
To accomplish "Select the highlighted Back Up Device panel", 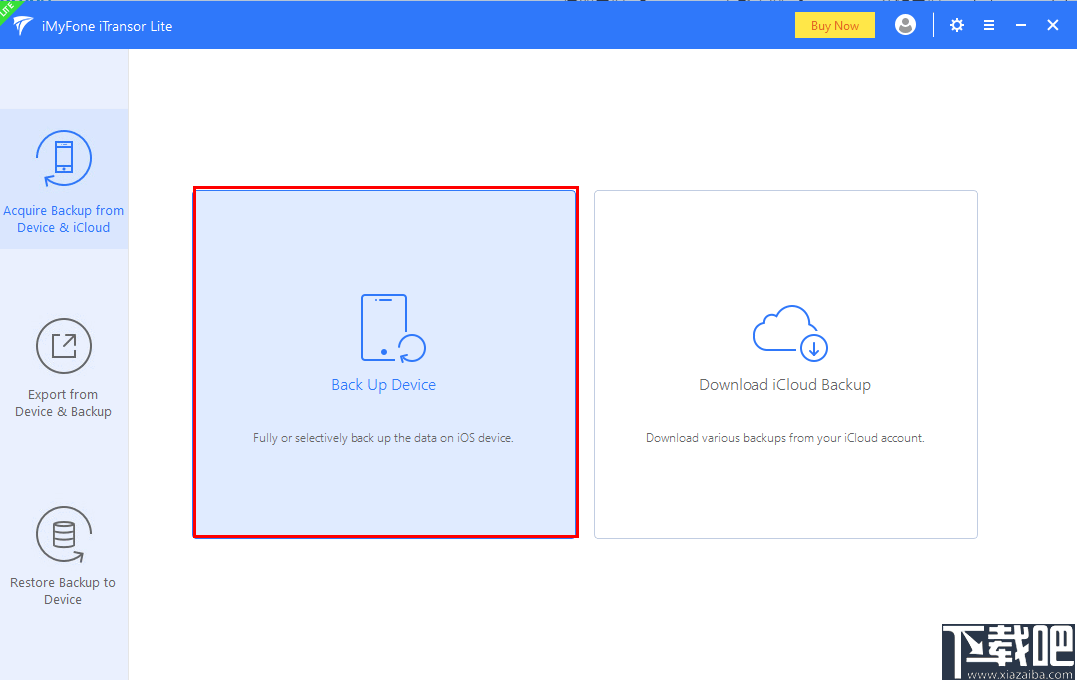I will (x=384, y=362).
